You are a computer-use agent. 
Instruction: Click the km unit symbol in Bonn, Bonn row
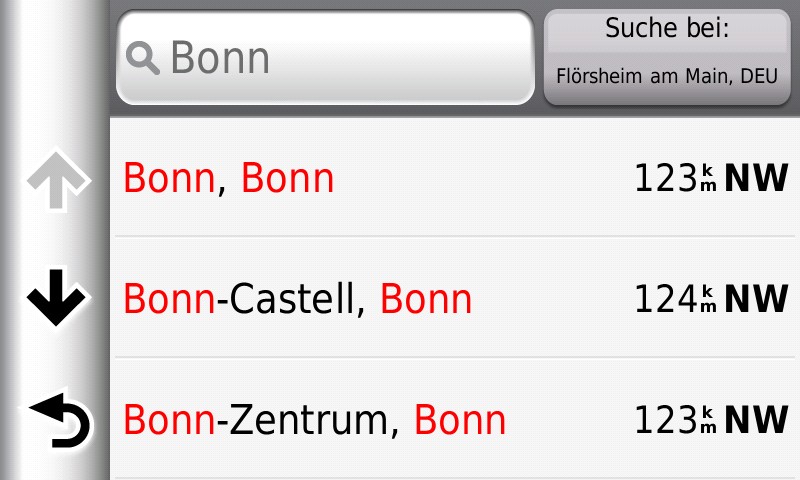pyautogui.click(x=708, y=178)
